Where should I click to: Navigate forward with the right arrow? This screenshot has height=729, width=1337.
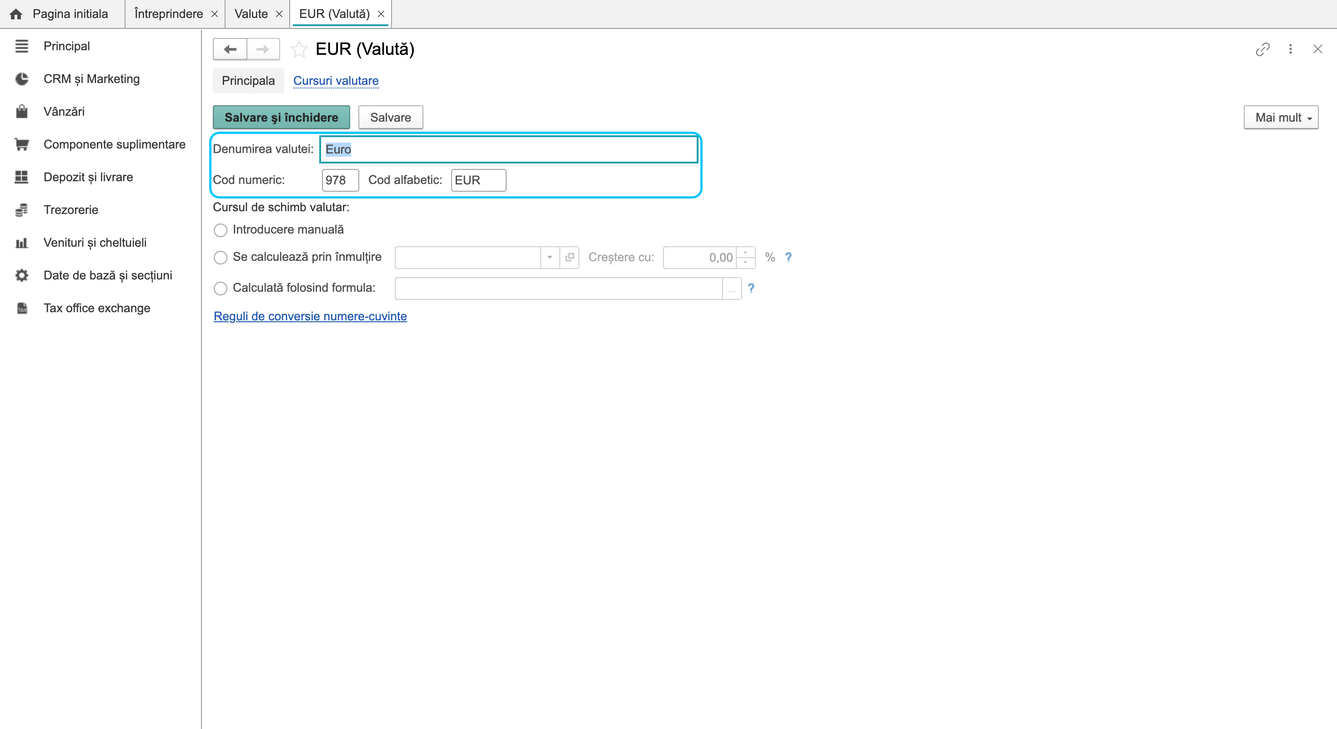pyautogui.click(x=263, y=49)
